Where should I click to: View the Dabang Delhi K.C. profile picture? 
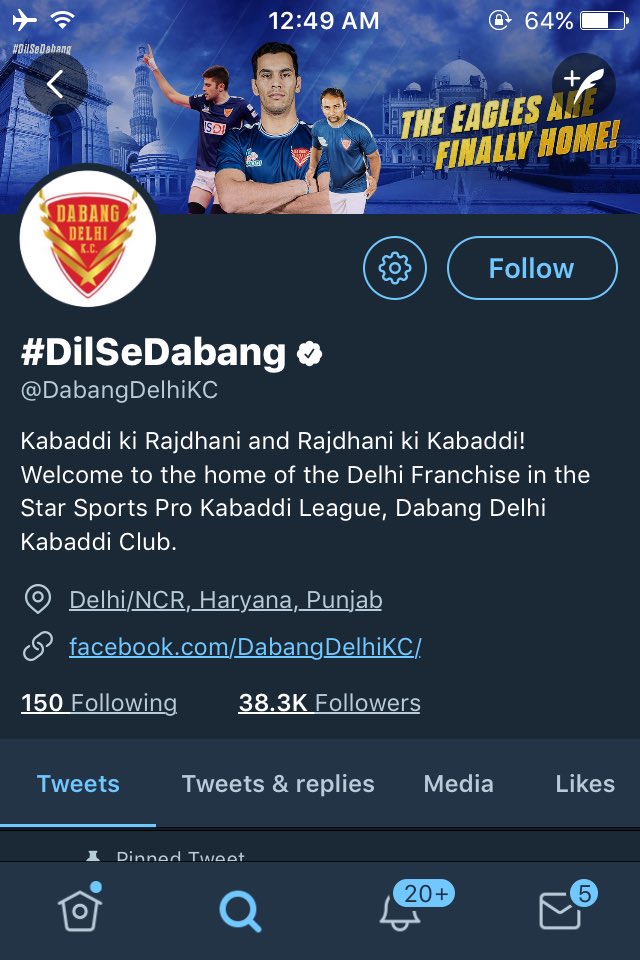[88, 238]
